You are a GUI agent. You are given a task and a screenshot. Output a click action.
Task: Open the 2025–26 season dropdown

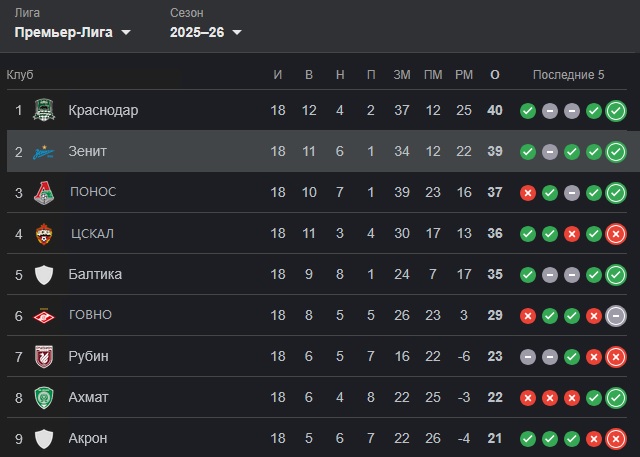[x=206, y=32]
